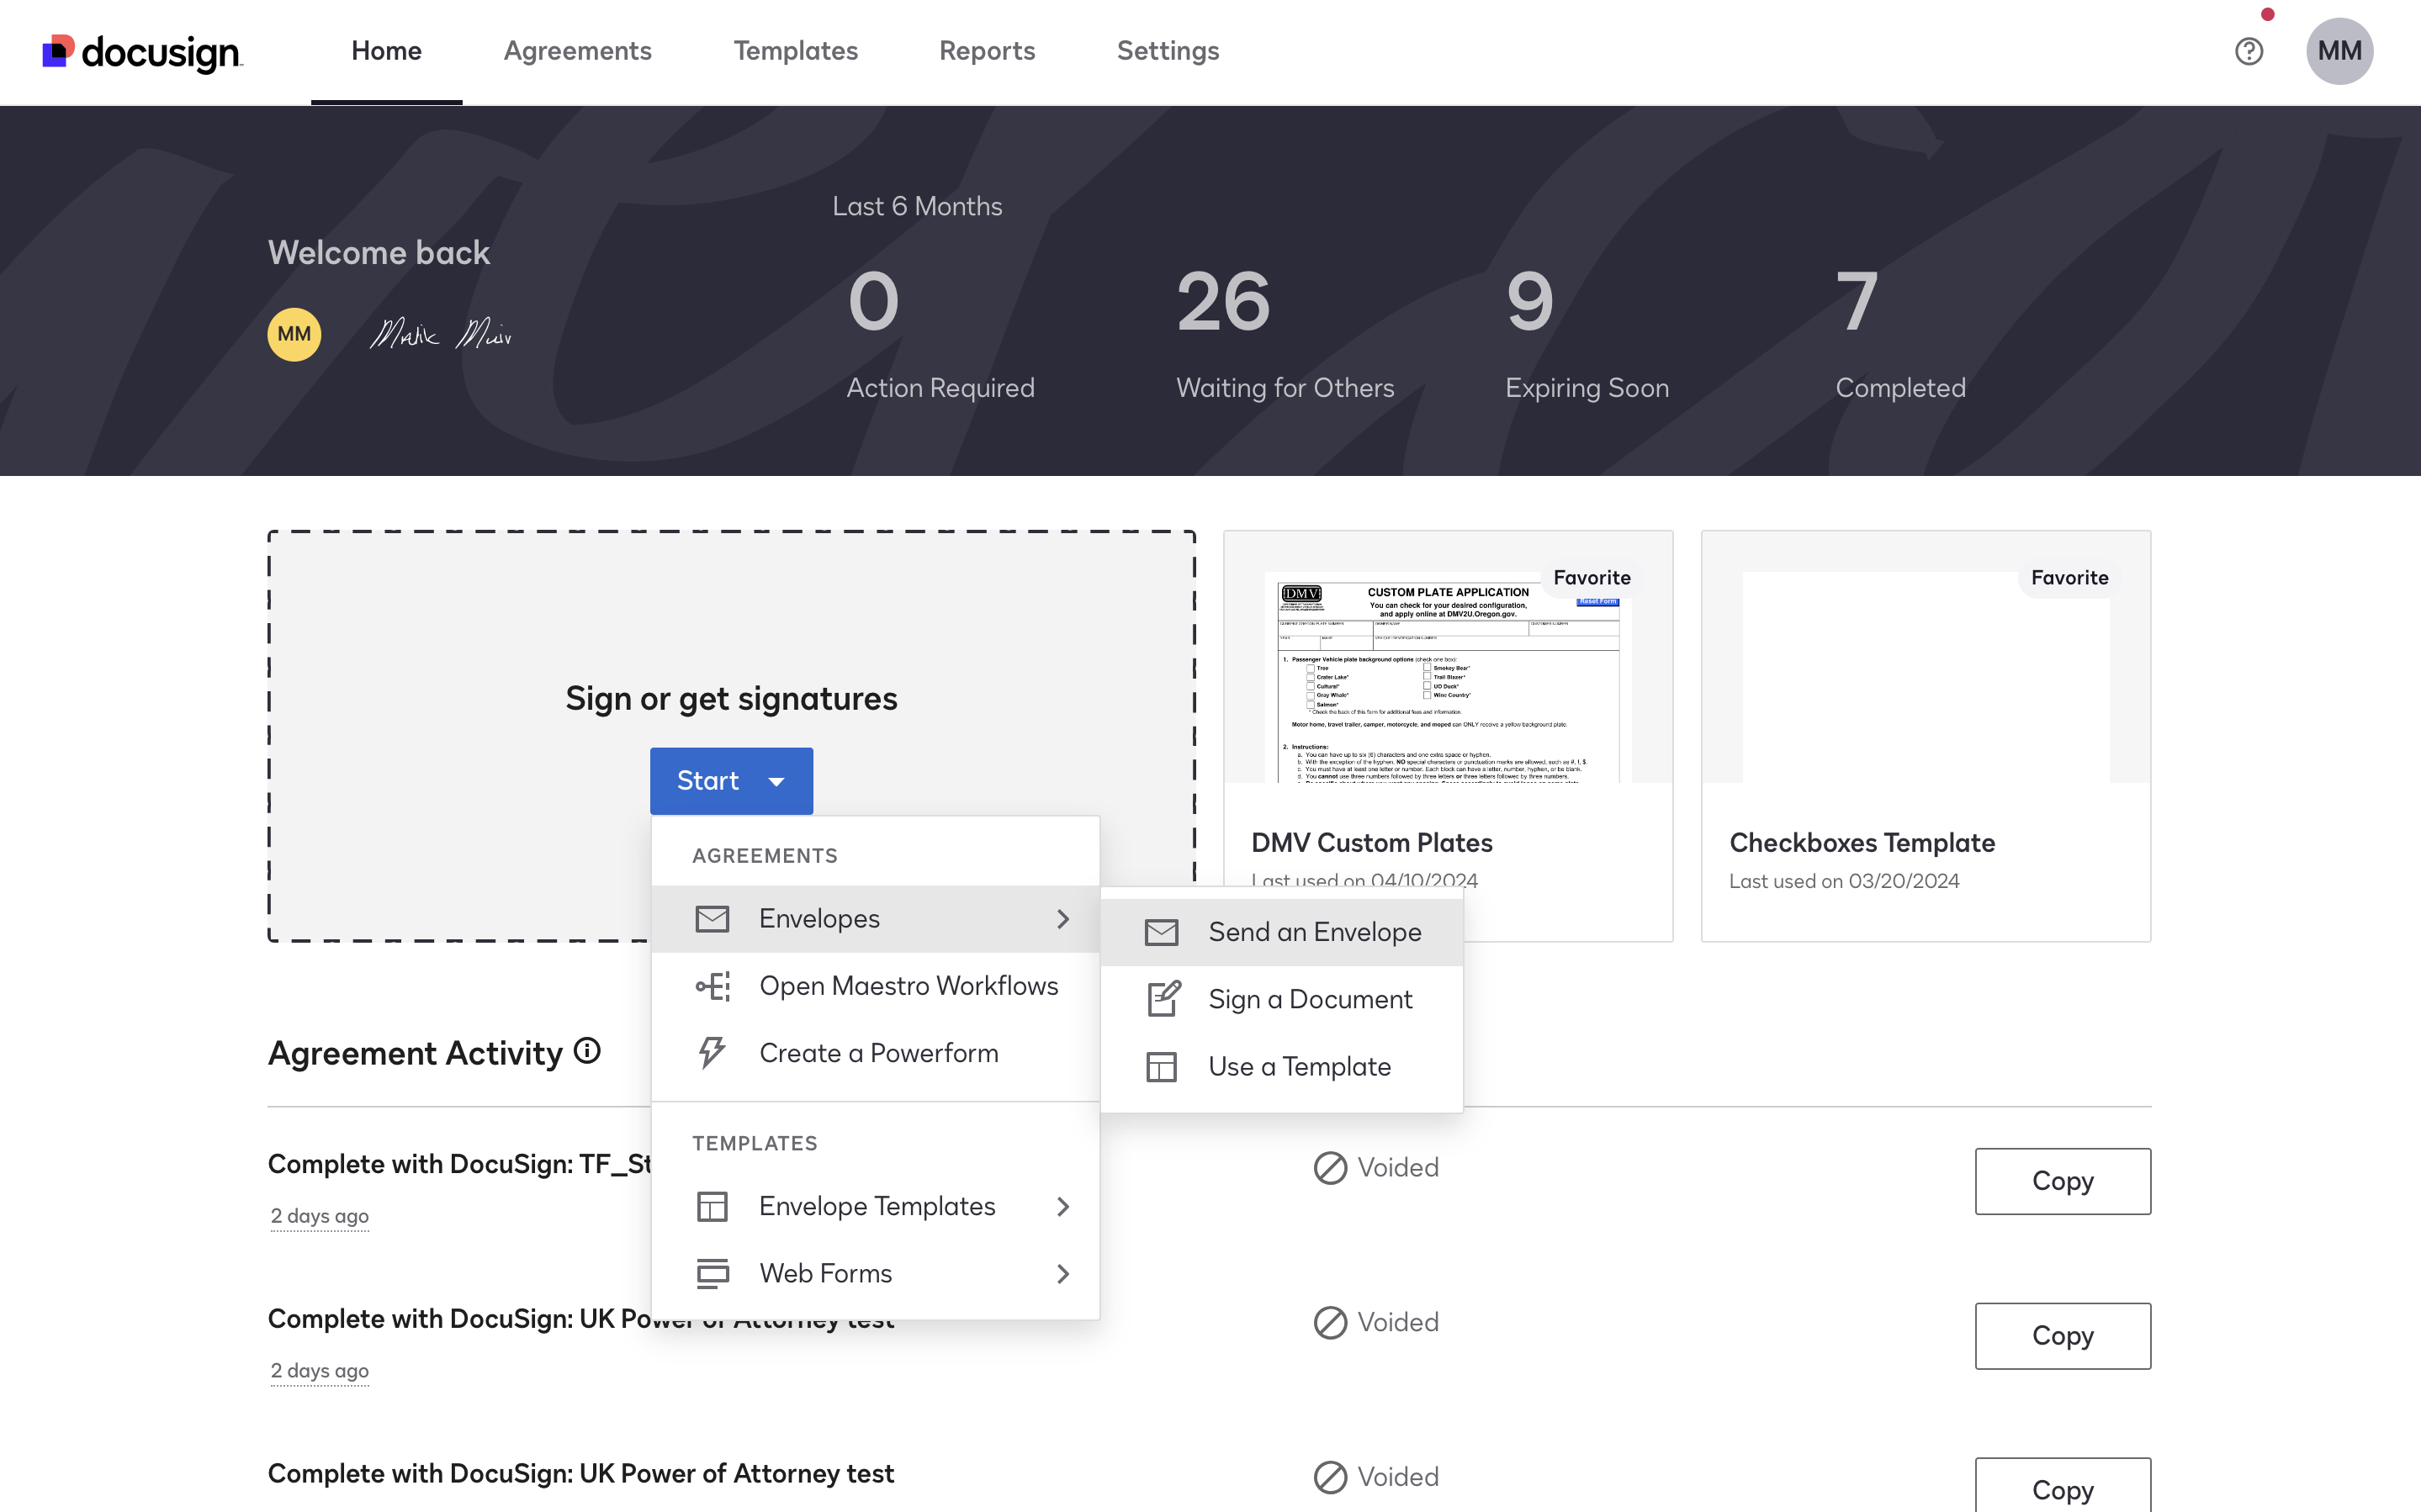Expand the Web Forms submenu chevron

[1062, 1274]
